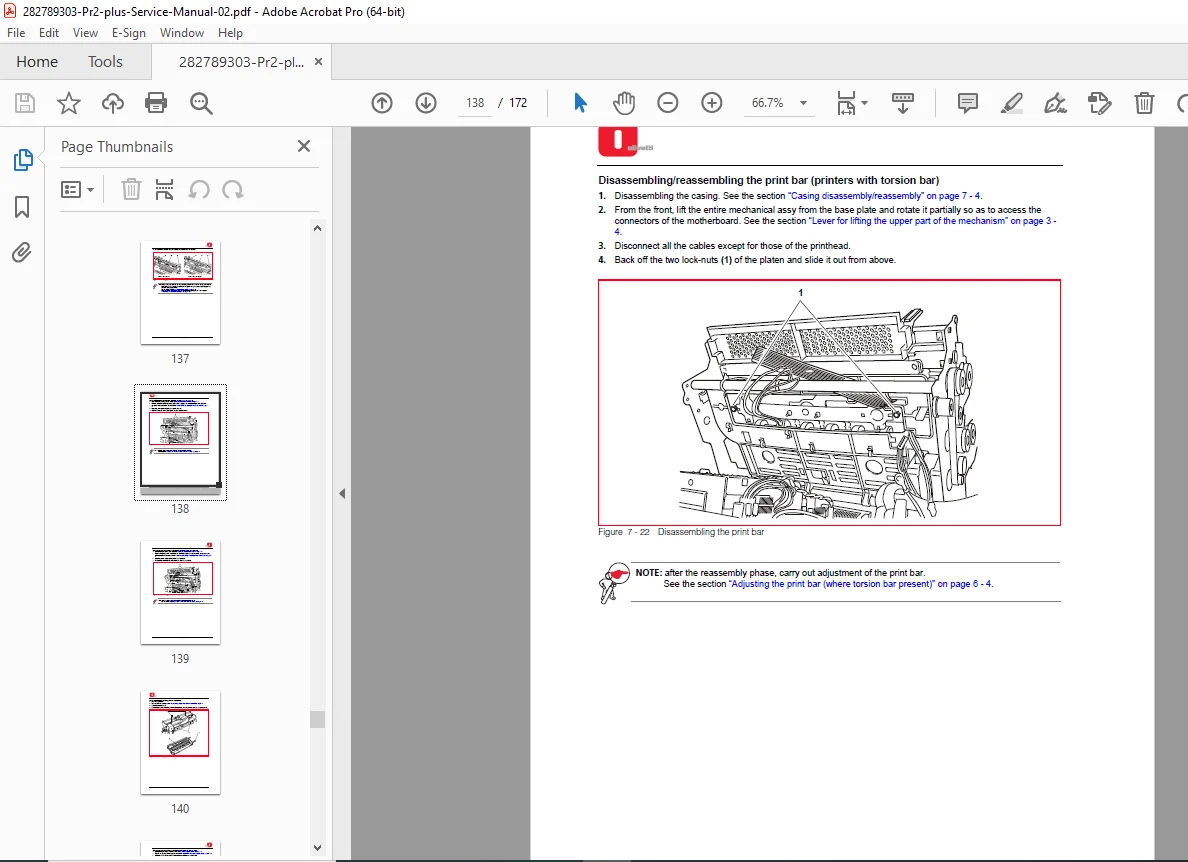The image size is (1188, 862).
Task: Open the Help menu
Action: point(230,33)
